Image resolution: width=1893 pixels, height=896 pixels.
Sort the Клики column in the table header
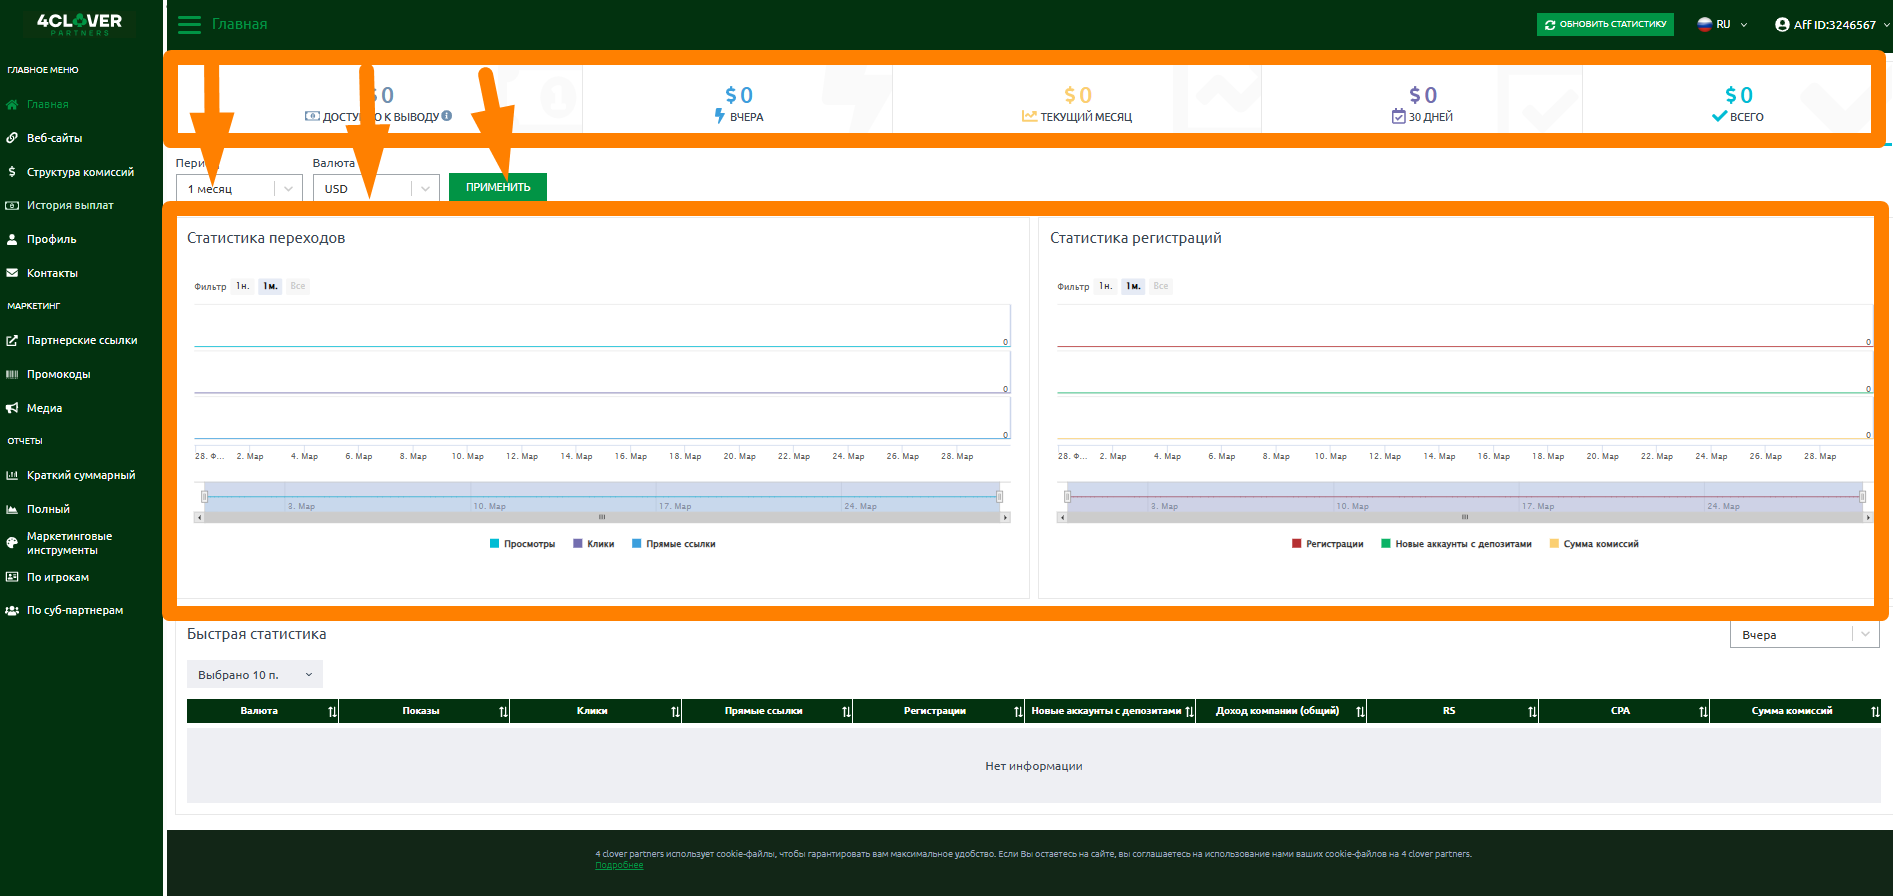(675, 712)
